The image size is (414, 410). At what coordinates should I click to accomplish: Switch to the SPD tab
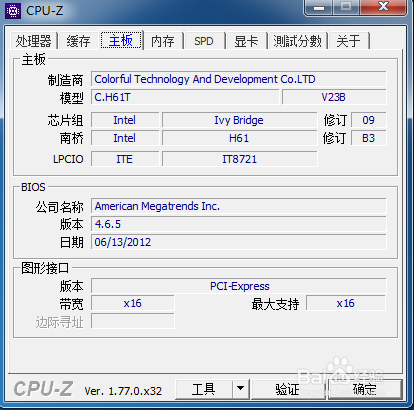click(x=204, y=41)
